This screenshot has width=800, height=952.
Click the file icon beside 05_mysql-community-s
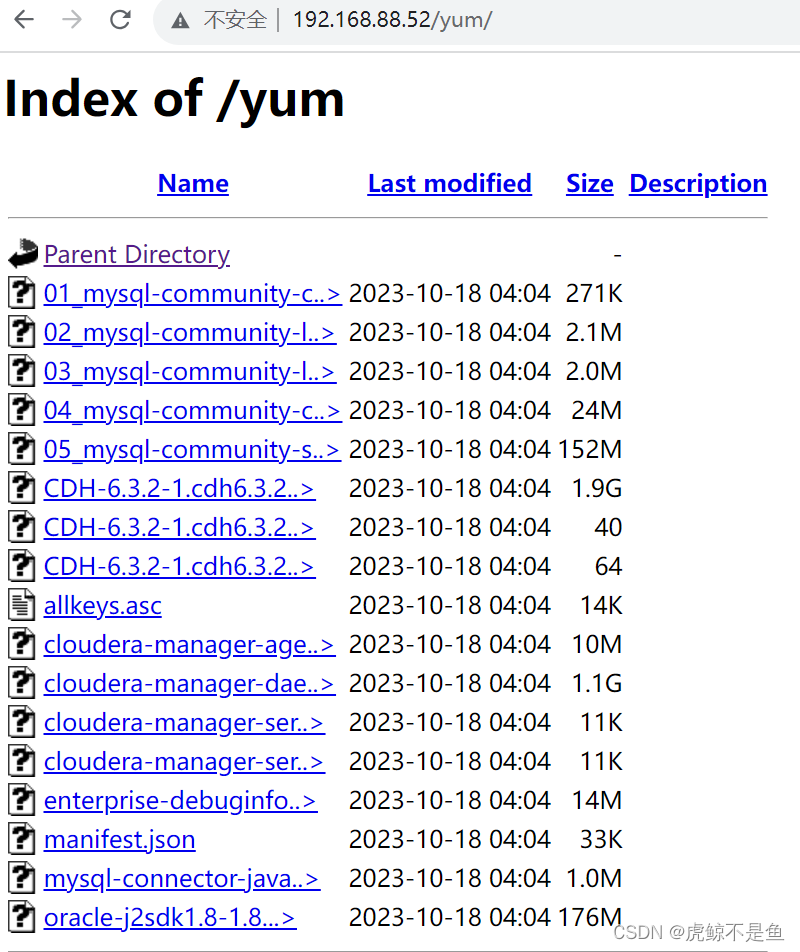point(22,449)
